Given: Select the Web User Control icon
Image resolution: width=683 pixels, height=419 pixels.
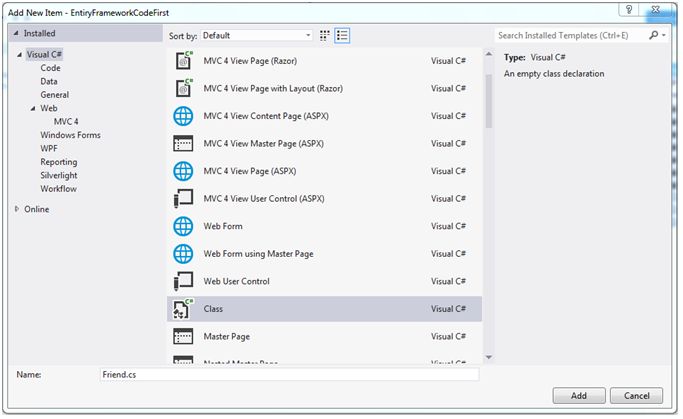Looking at the screenshot, I should [x=184, y=281].
